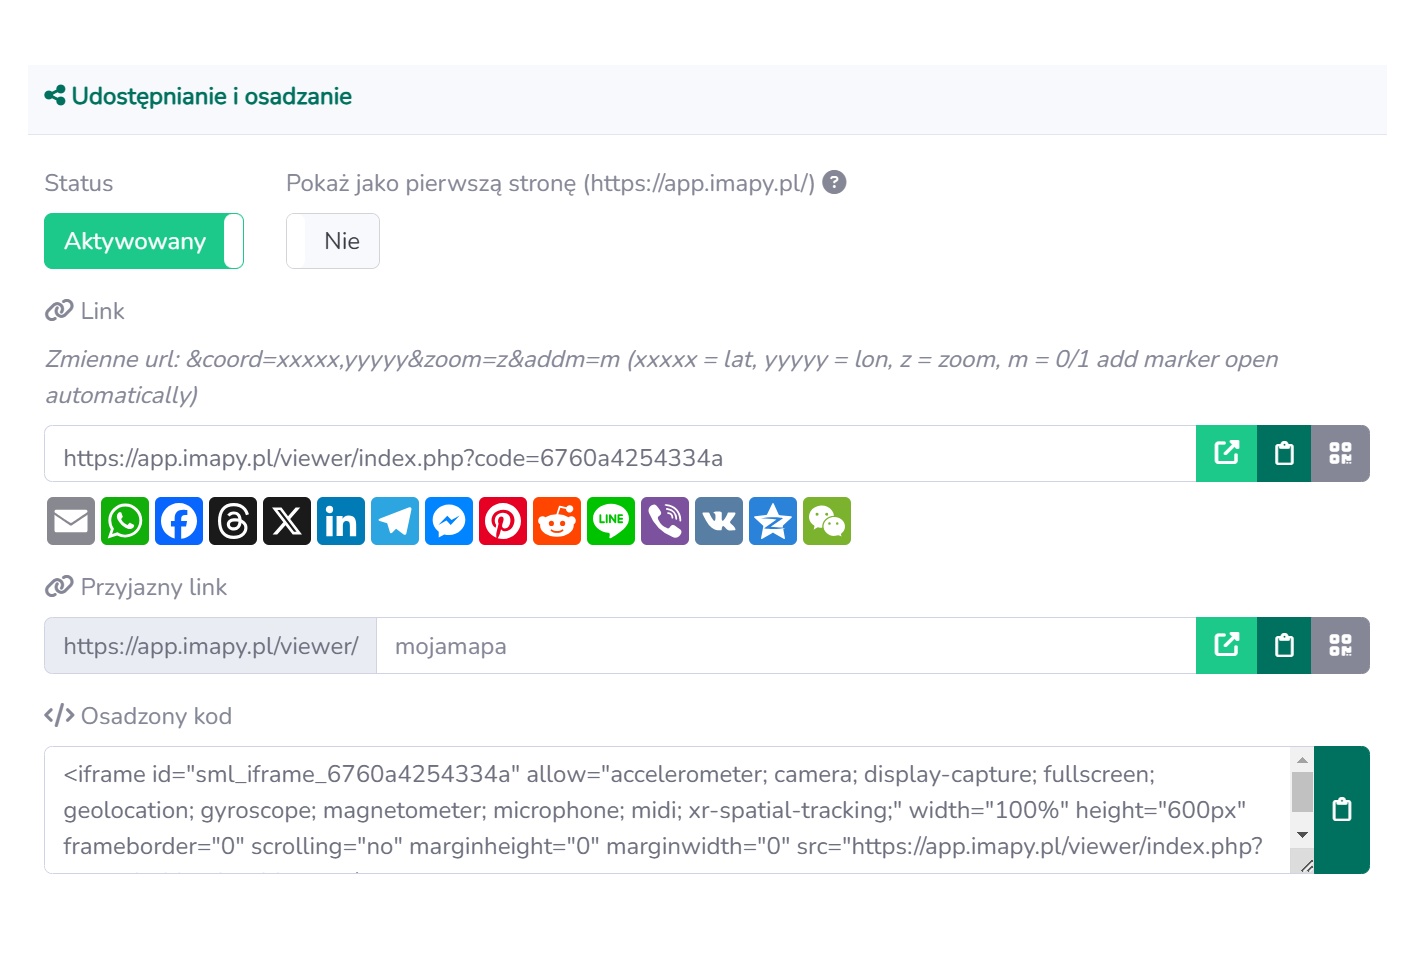Share link on X (Twitter)
Viewport: 1415px width, 980px height.
(x=287, y=521)
